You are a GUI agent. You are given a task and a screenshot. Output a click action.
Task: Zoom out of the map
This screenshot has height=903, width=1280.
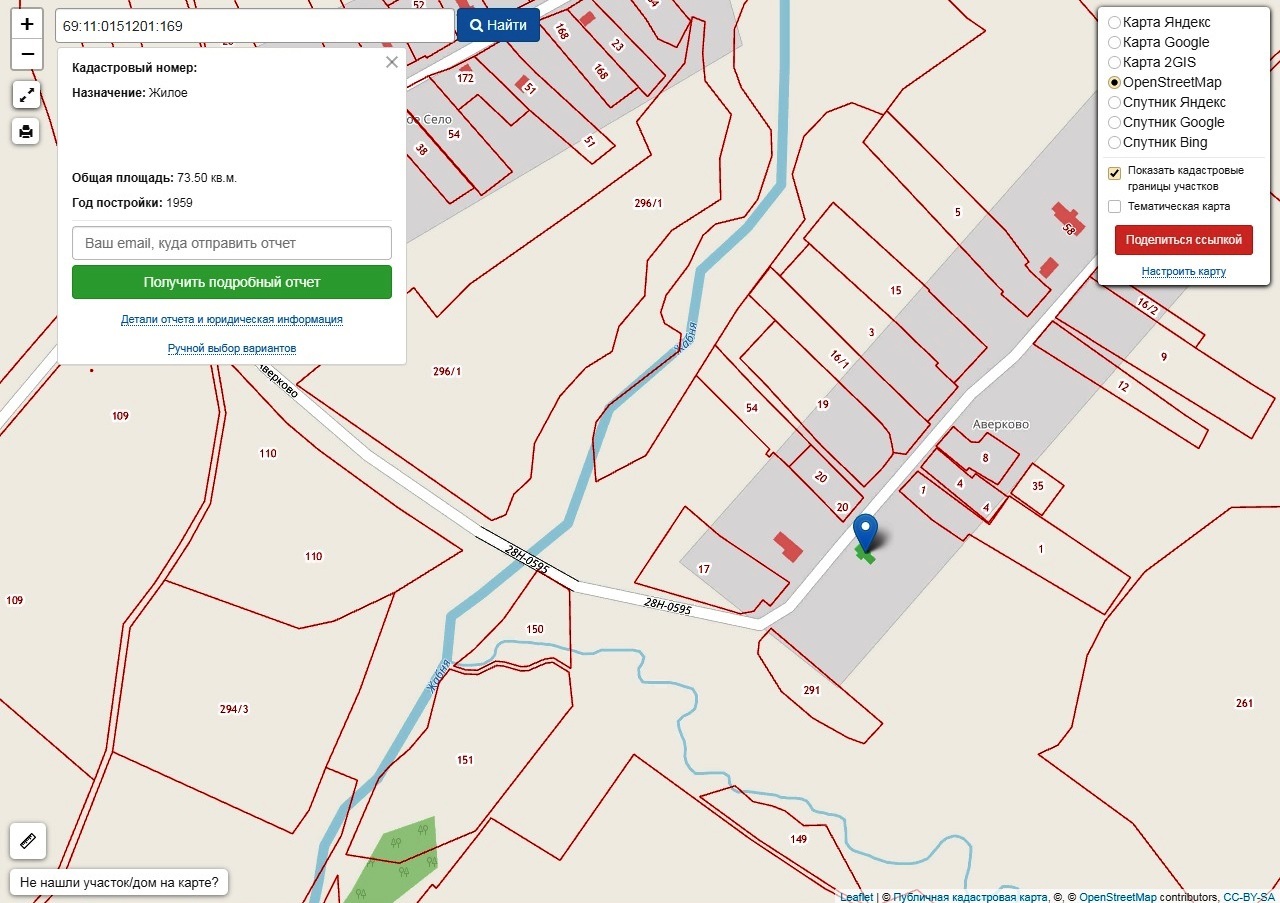coord(27,54)
